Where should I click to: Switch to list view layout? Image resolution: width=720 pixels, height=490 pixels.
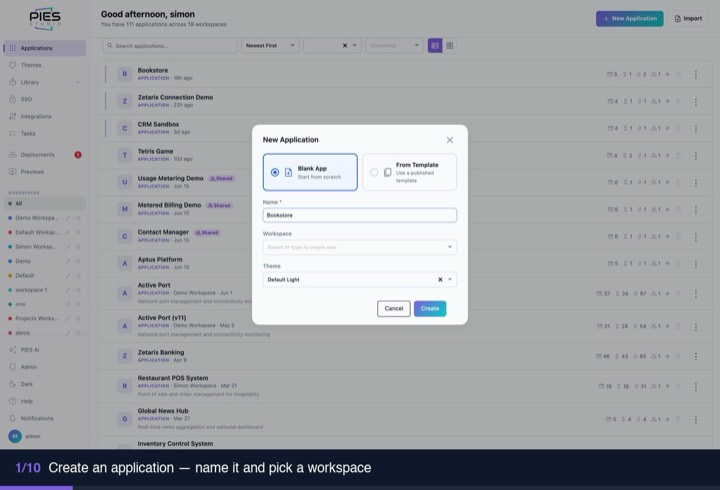[x=435, y=45]
